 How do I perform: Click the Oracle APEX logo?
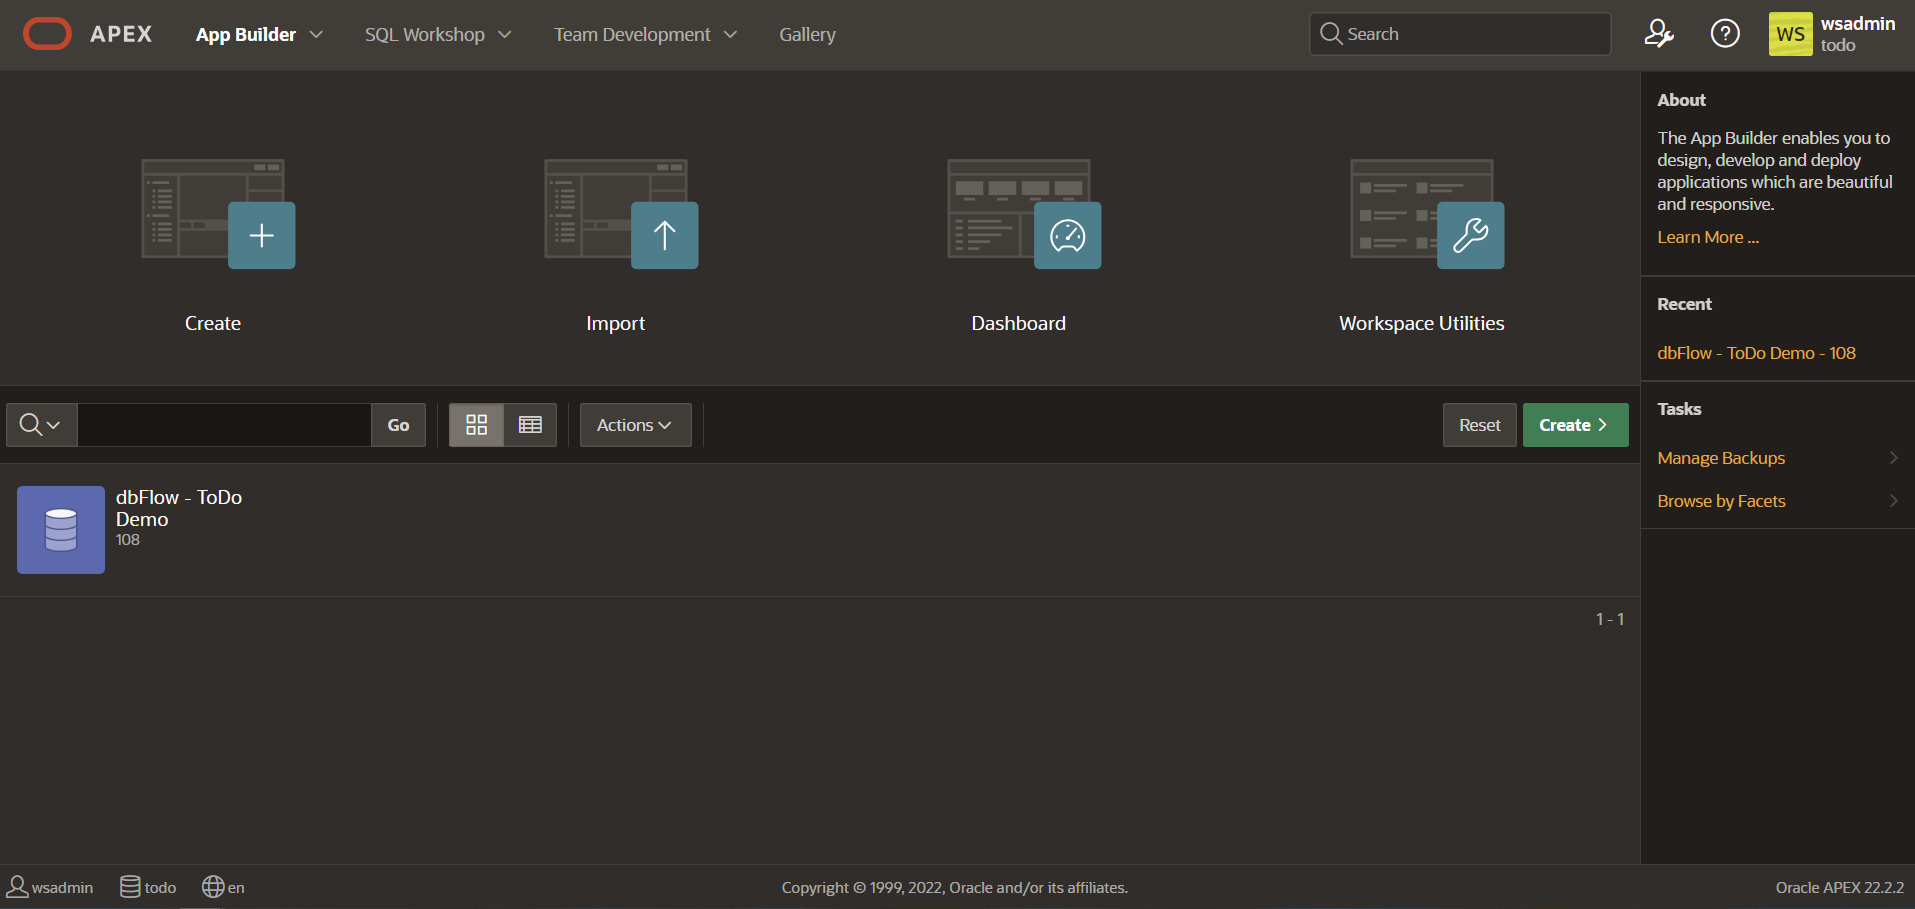click(x=87, y=34)
